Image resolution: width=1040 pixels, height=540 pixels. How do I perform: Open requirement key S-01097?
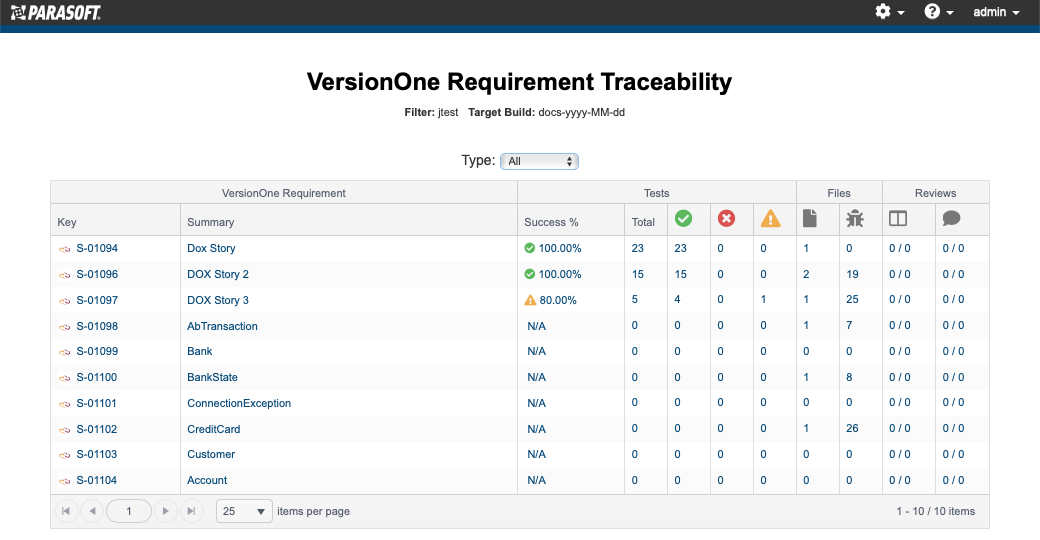click(x=97, y=300)
